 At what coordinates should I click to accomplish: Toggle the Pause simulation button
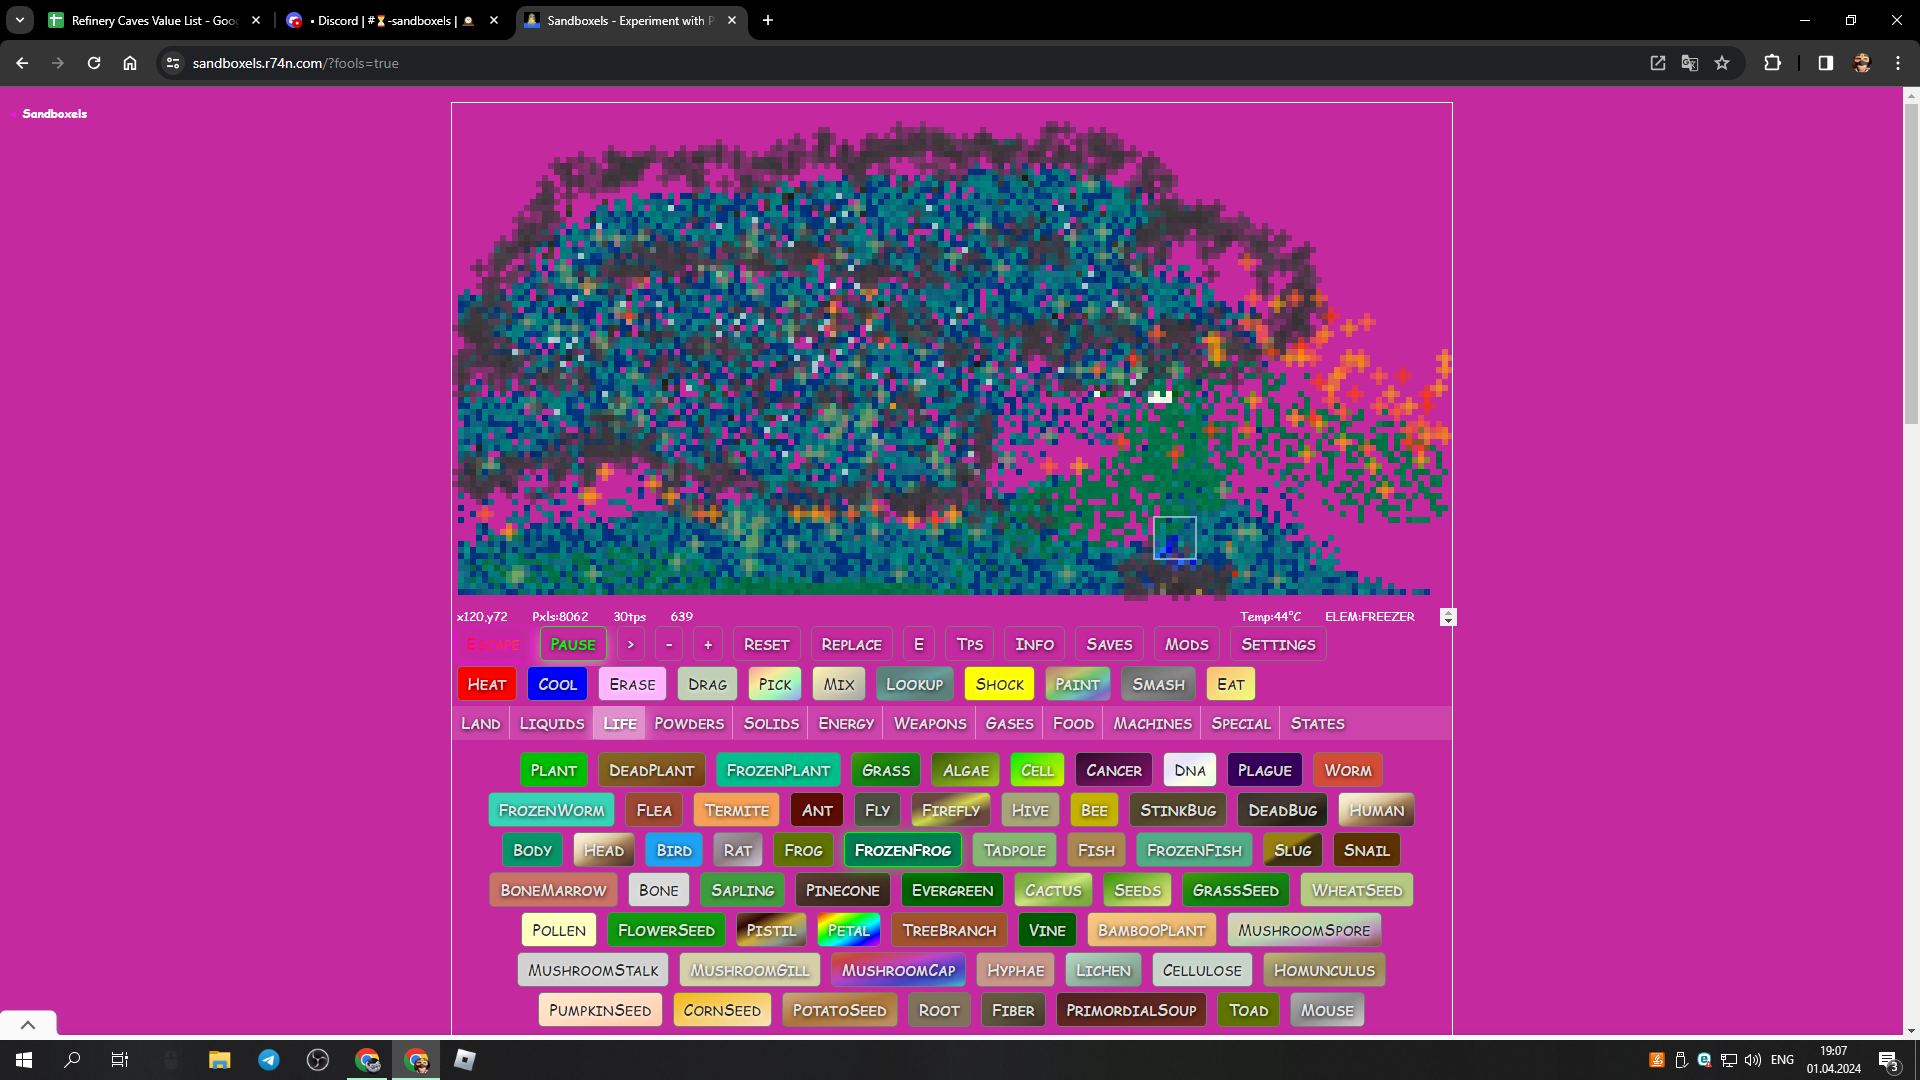pos(573,645)
